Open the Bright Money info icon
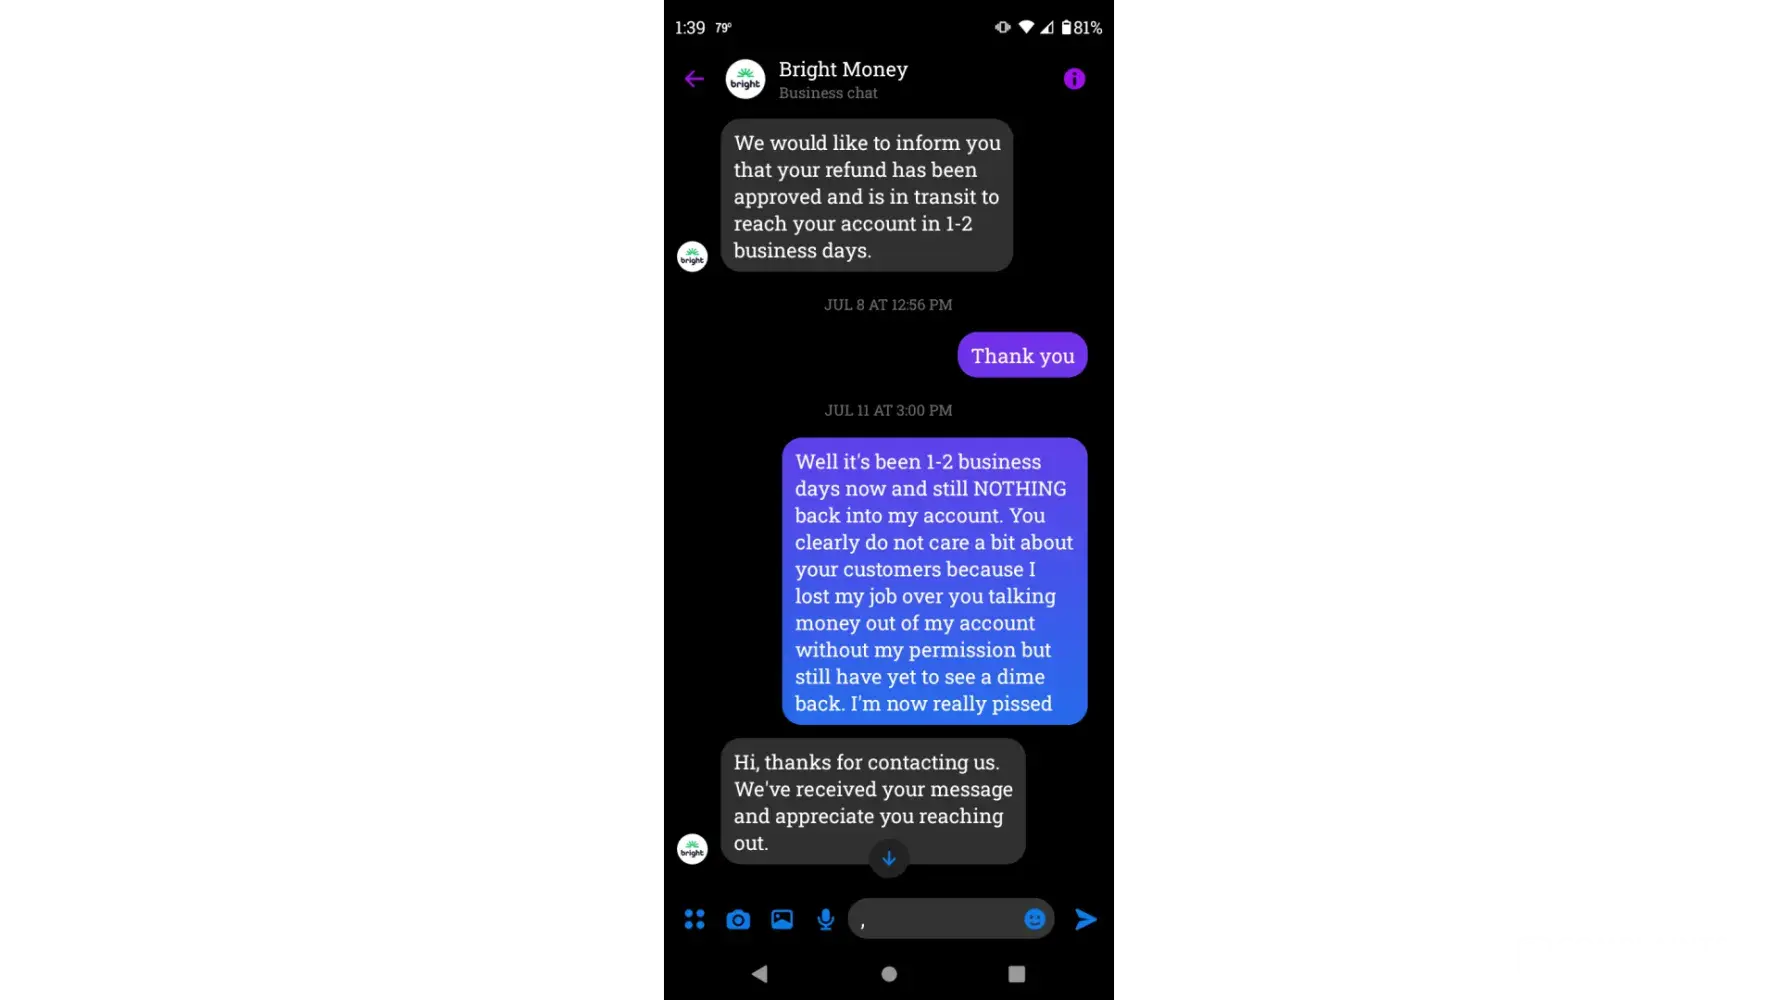Viewport: 1778px width, 1000px height. (1074, 79)
